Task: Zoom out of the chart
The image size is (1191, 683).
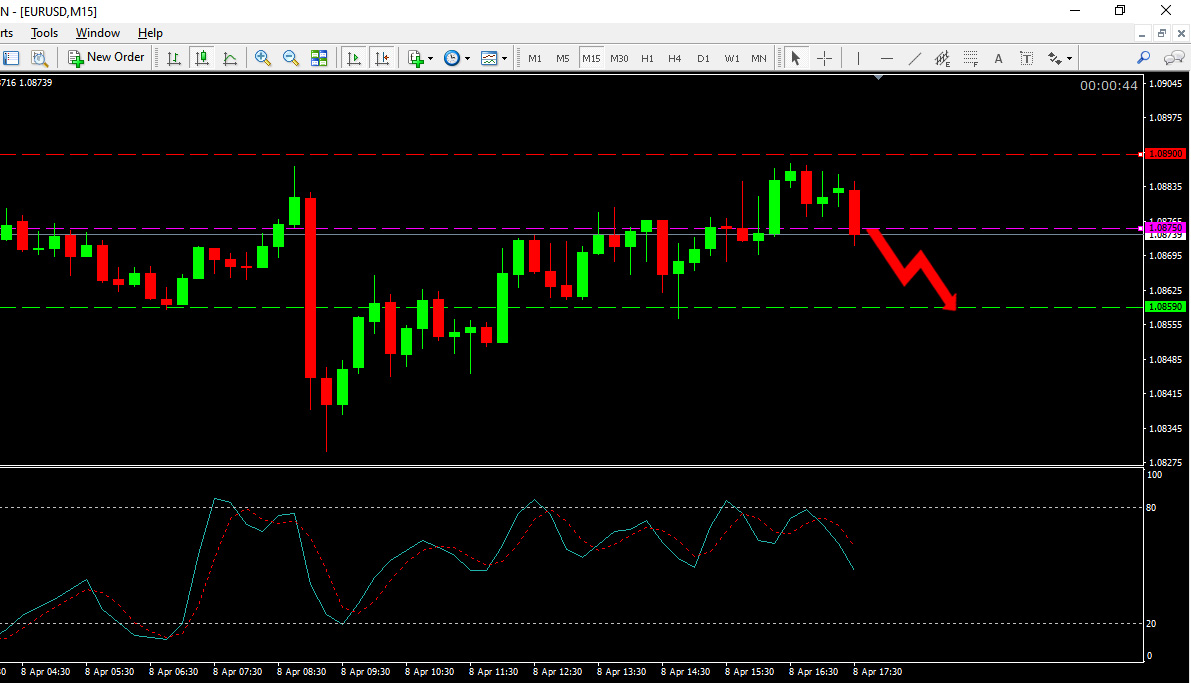Action: [x=291, y=58]
